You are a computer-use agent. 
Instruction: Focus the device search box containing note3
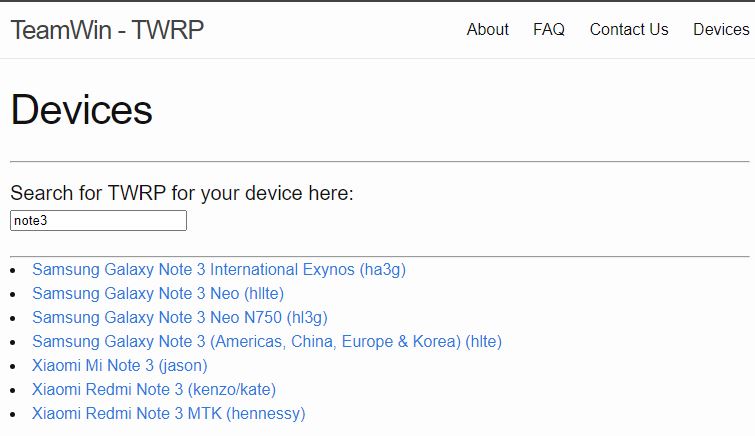(98, 221)
